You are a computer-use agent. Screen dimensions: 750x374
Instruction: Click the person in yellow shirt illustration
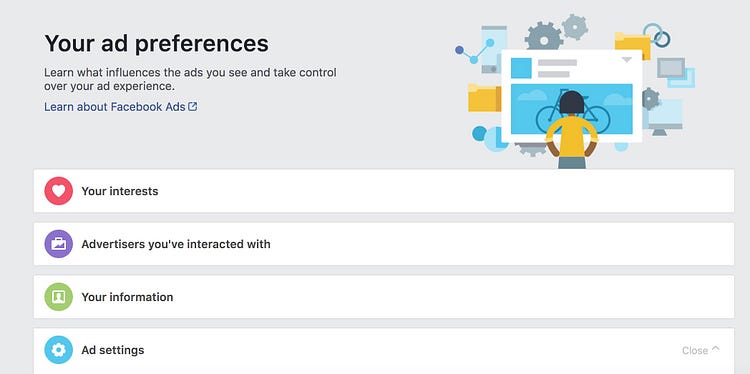[x=572, y=130]
